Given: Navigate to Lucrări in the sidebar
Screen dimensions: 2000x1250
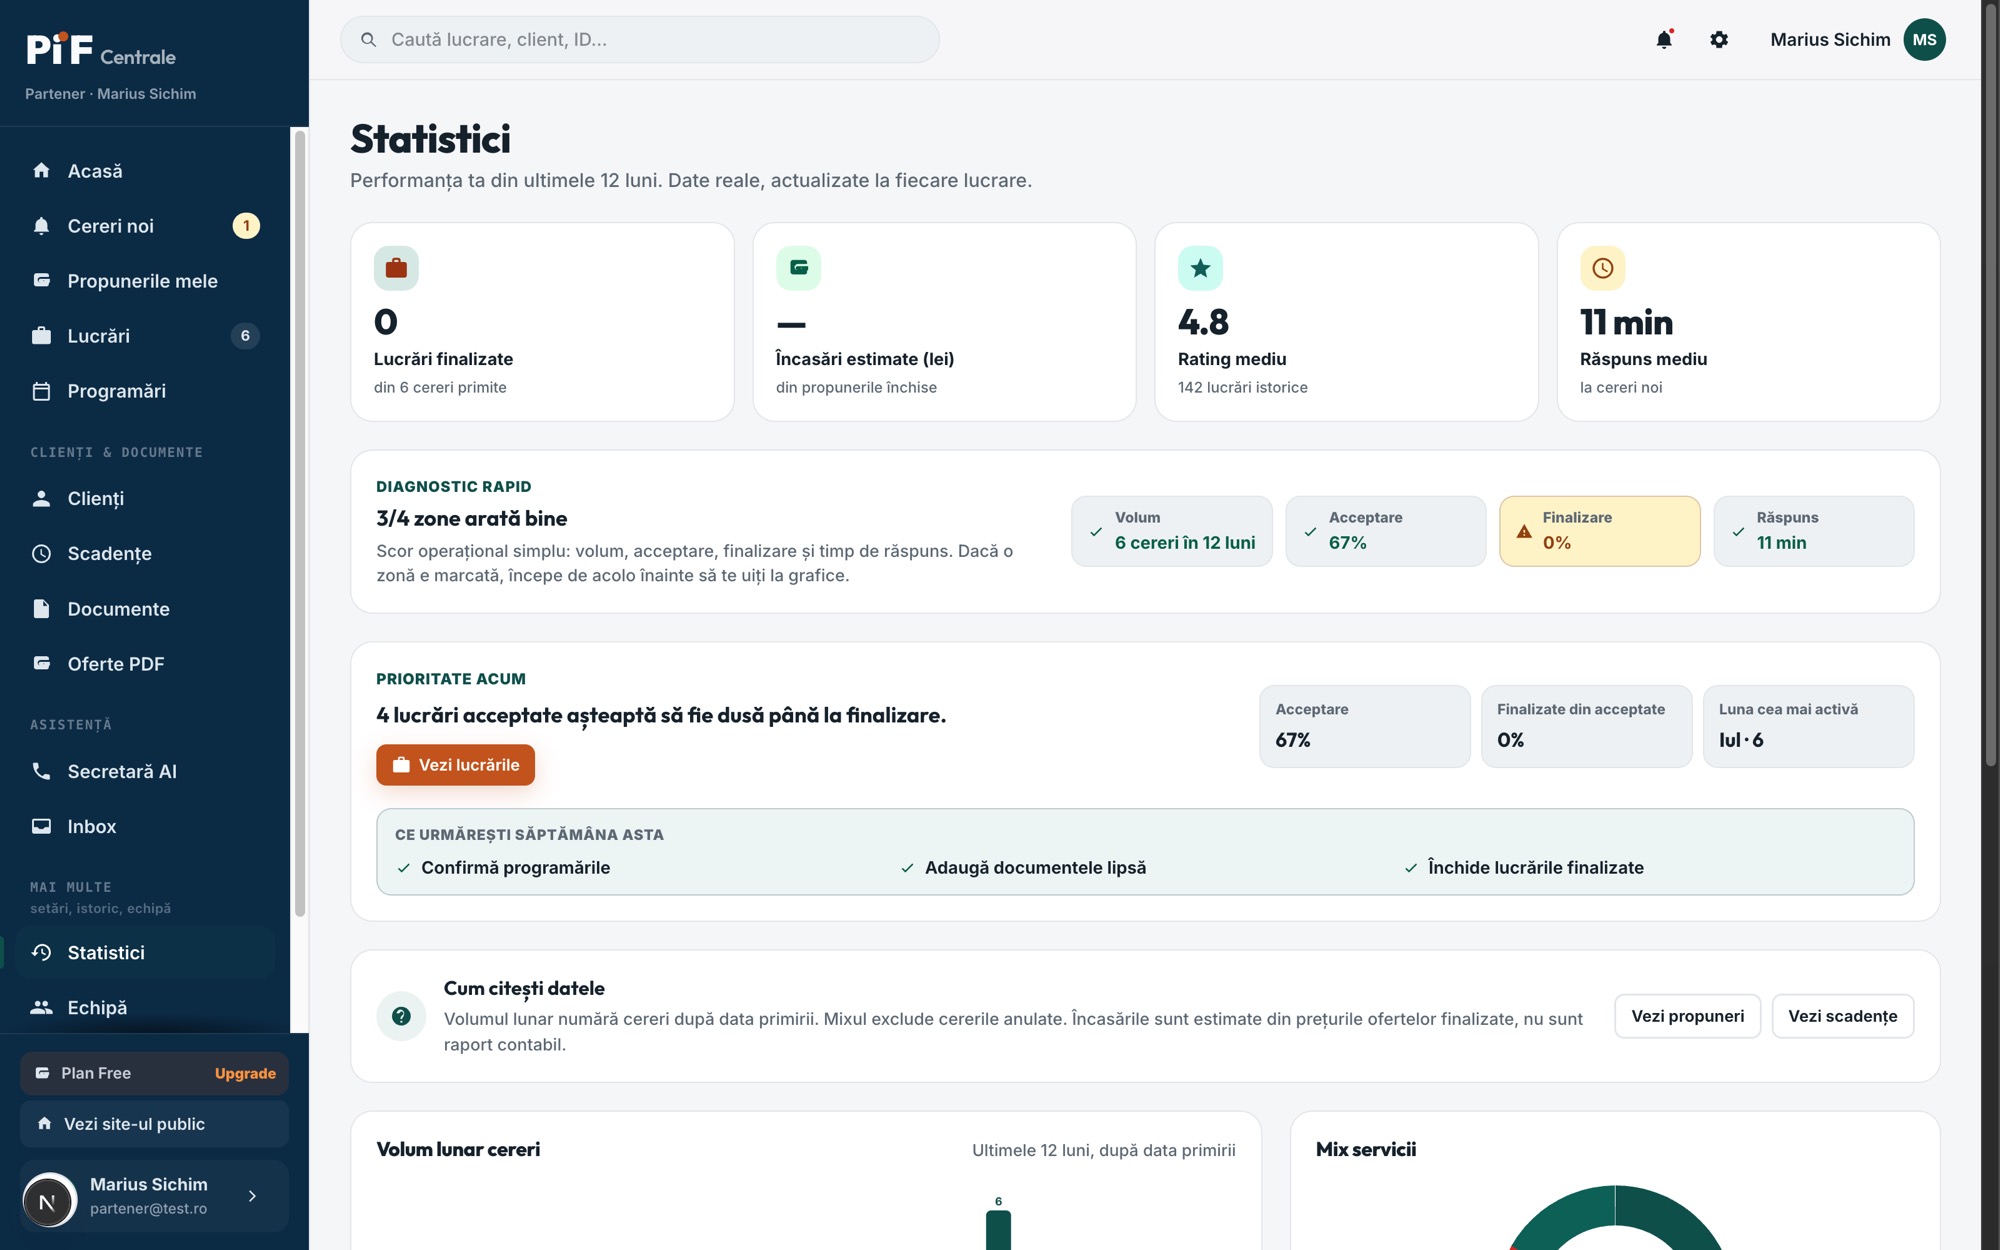Looking at the screenshot, I should 145,335.
